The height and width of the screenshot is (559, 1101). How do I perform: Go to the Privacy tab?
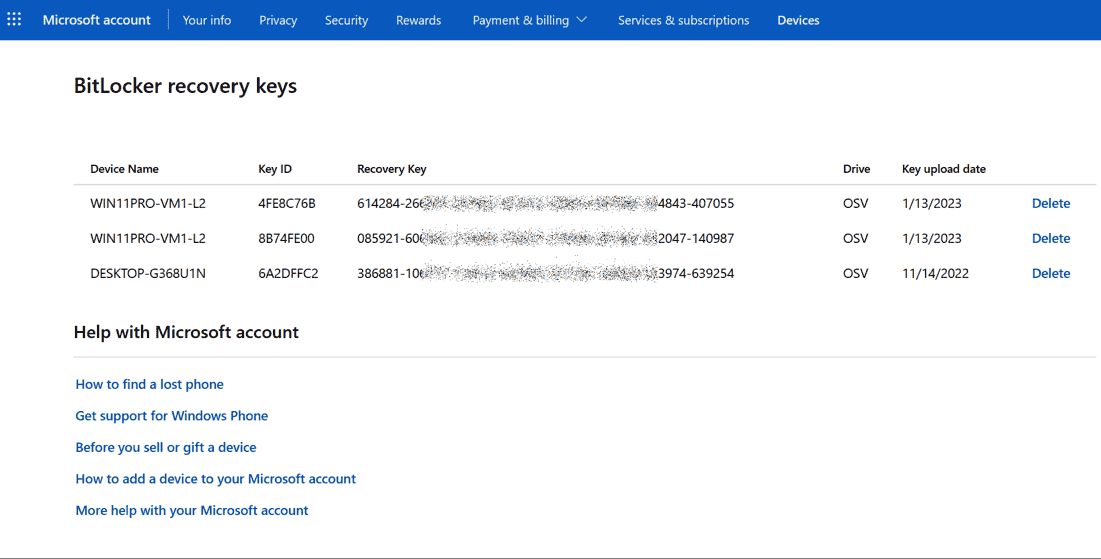tap(278, 20)
